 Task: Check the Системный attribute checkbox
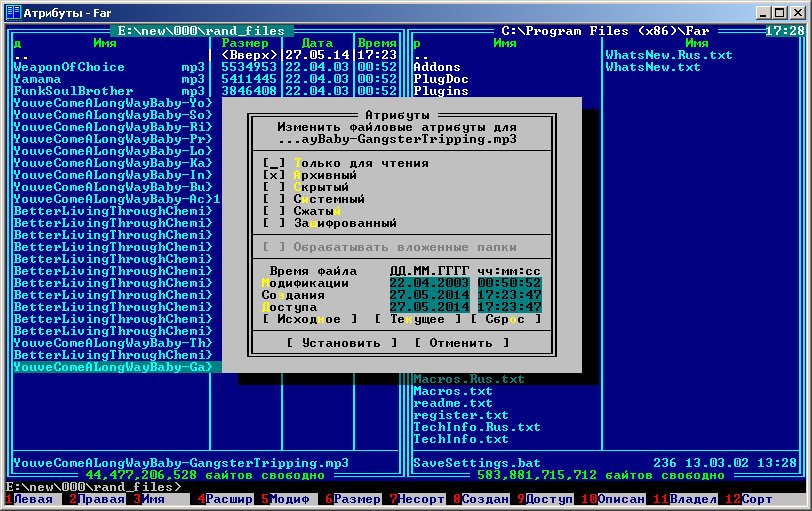tap(273, 199)
